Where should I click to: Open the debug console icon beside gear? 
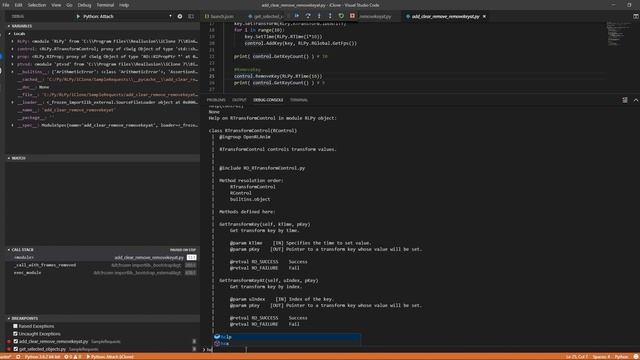pyautogui.click(x=191, y=16)
